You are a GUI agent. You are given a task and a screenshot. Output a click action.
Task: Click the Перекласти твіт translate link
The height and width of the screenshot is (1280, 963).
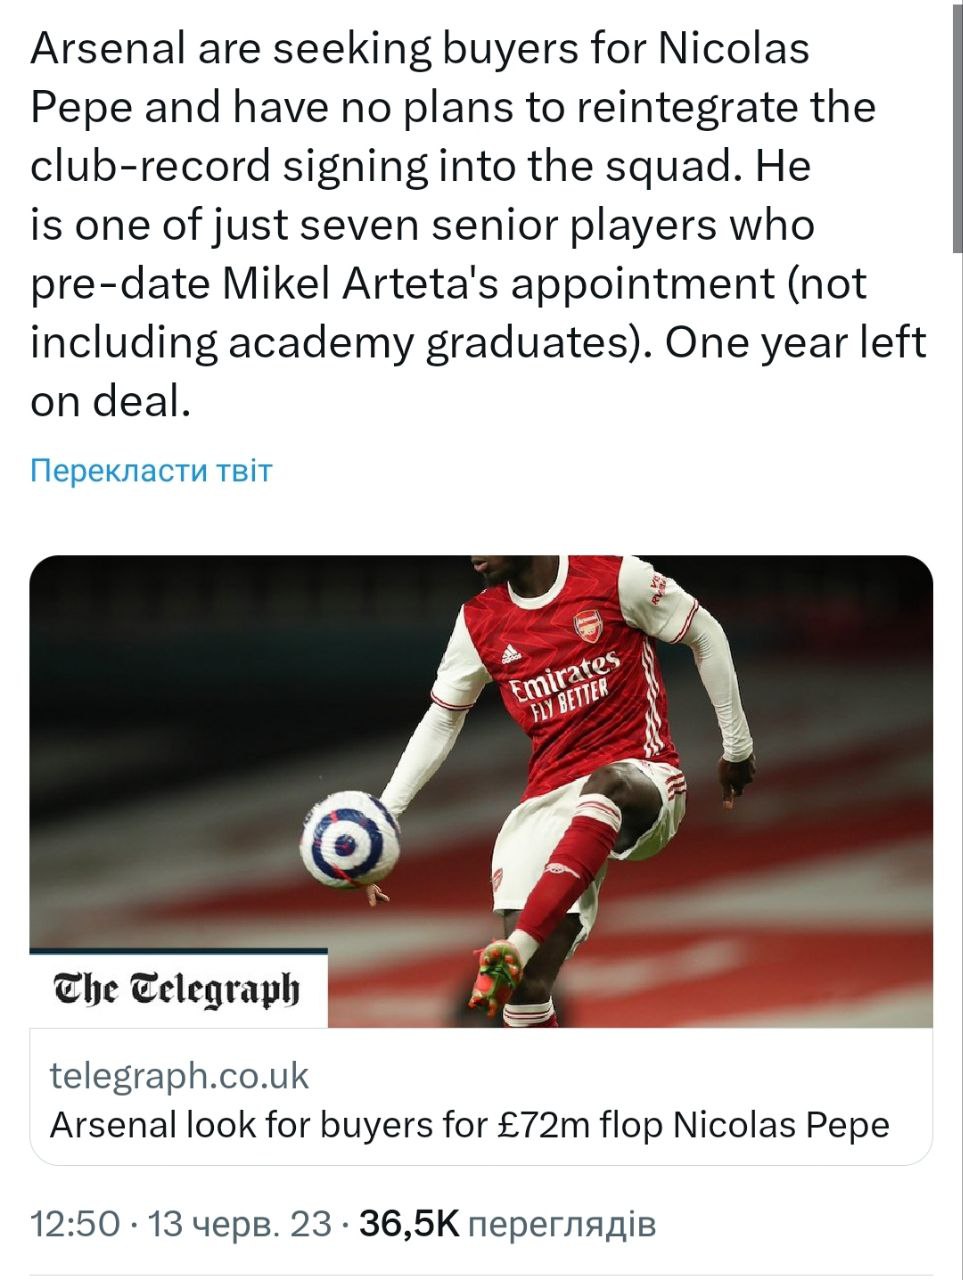[151, 470]
